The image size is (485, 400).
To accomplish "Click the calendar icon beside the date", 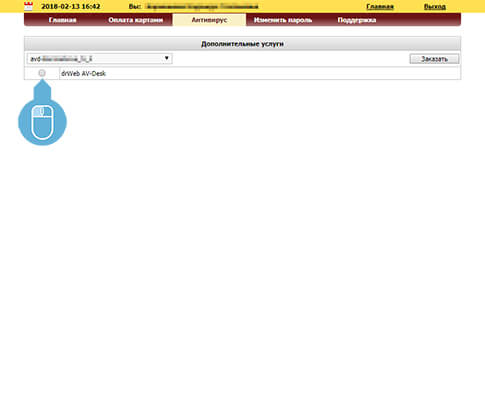I will [x=28, y=6].
